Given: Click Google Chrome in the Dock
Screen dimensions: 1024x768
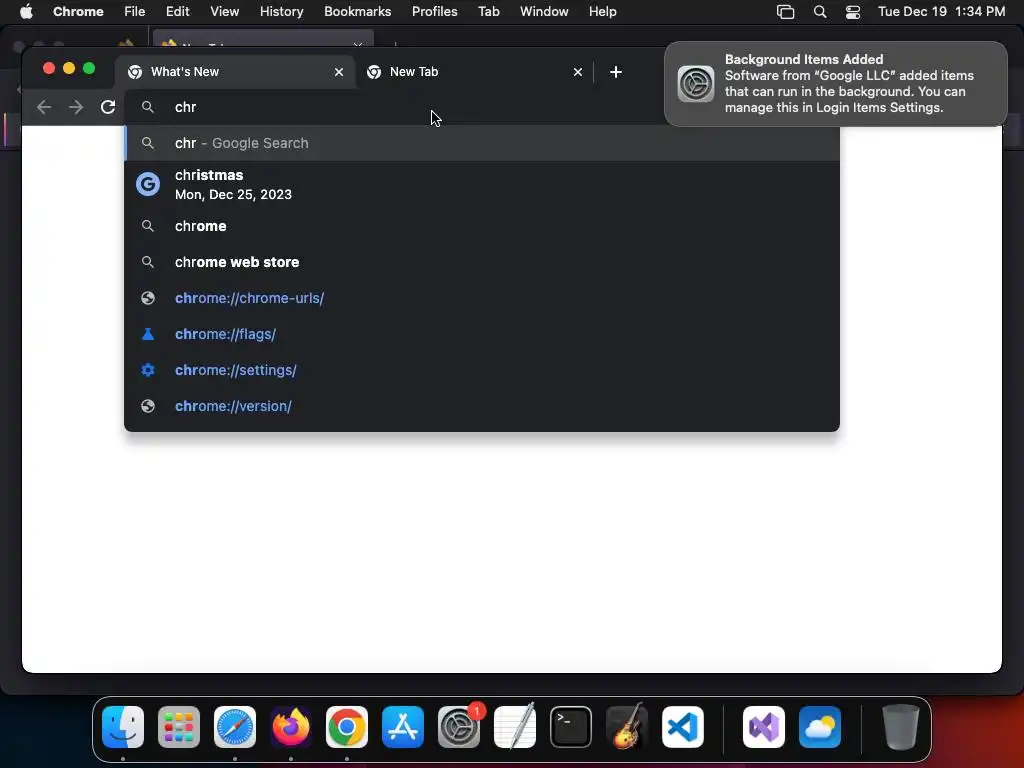Looking at the screenshot, I should click(347, 727).
